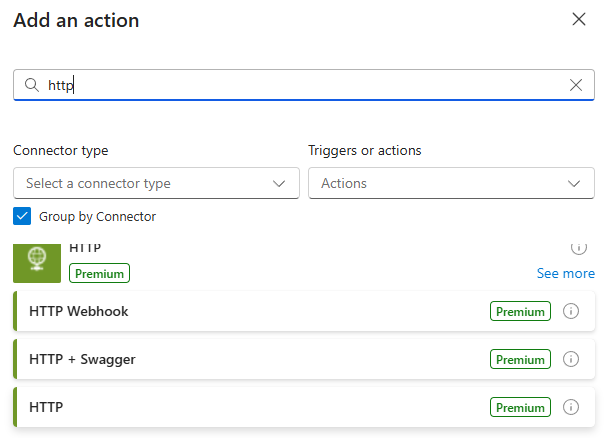The image size is (606, 438).
Task: Click the See more link
Action: (x=565, y=273)
